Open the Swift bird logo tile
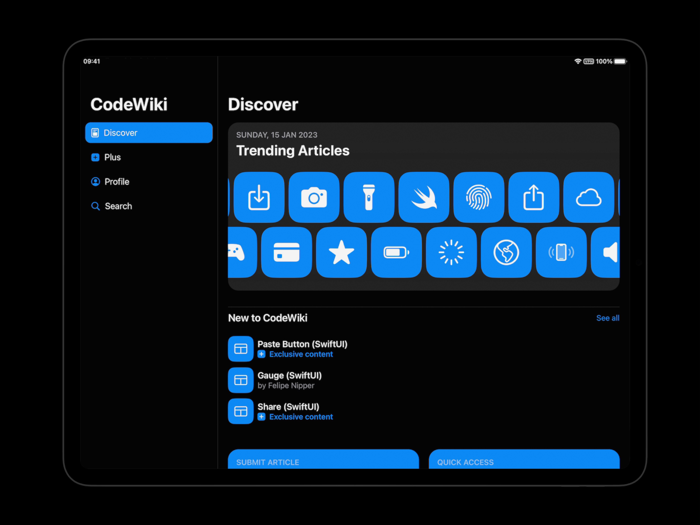Viewport: 700px width, 525px height. tap(424, 197)
